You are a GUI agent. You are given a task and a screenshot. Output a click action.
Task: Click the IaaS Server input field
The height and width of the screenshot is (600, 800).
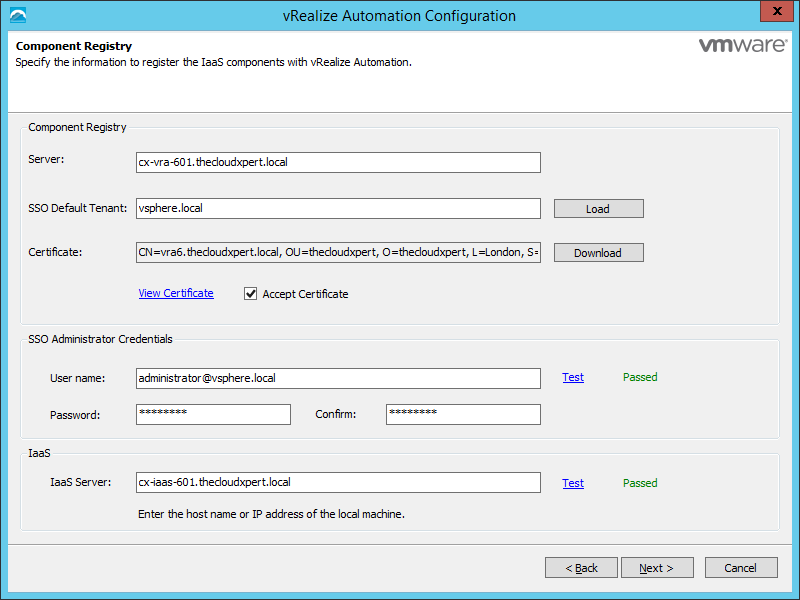[338, 483]
